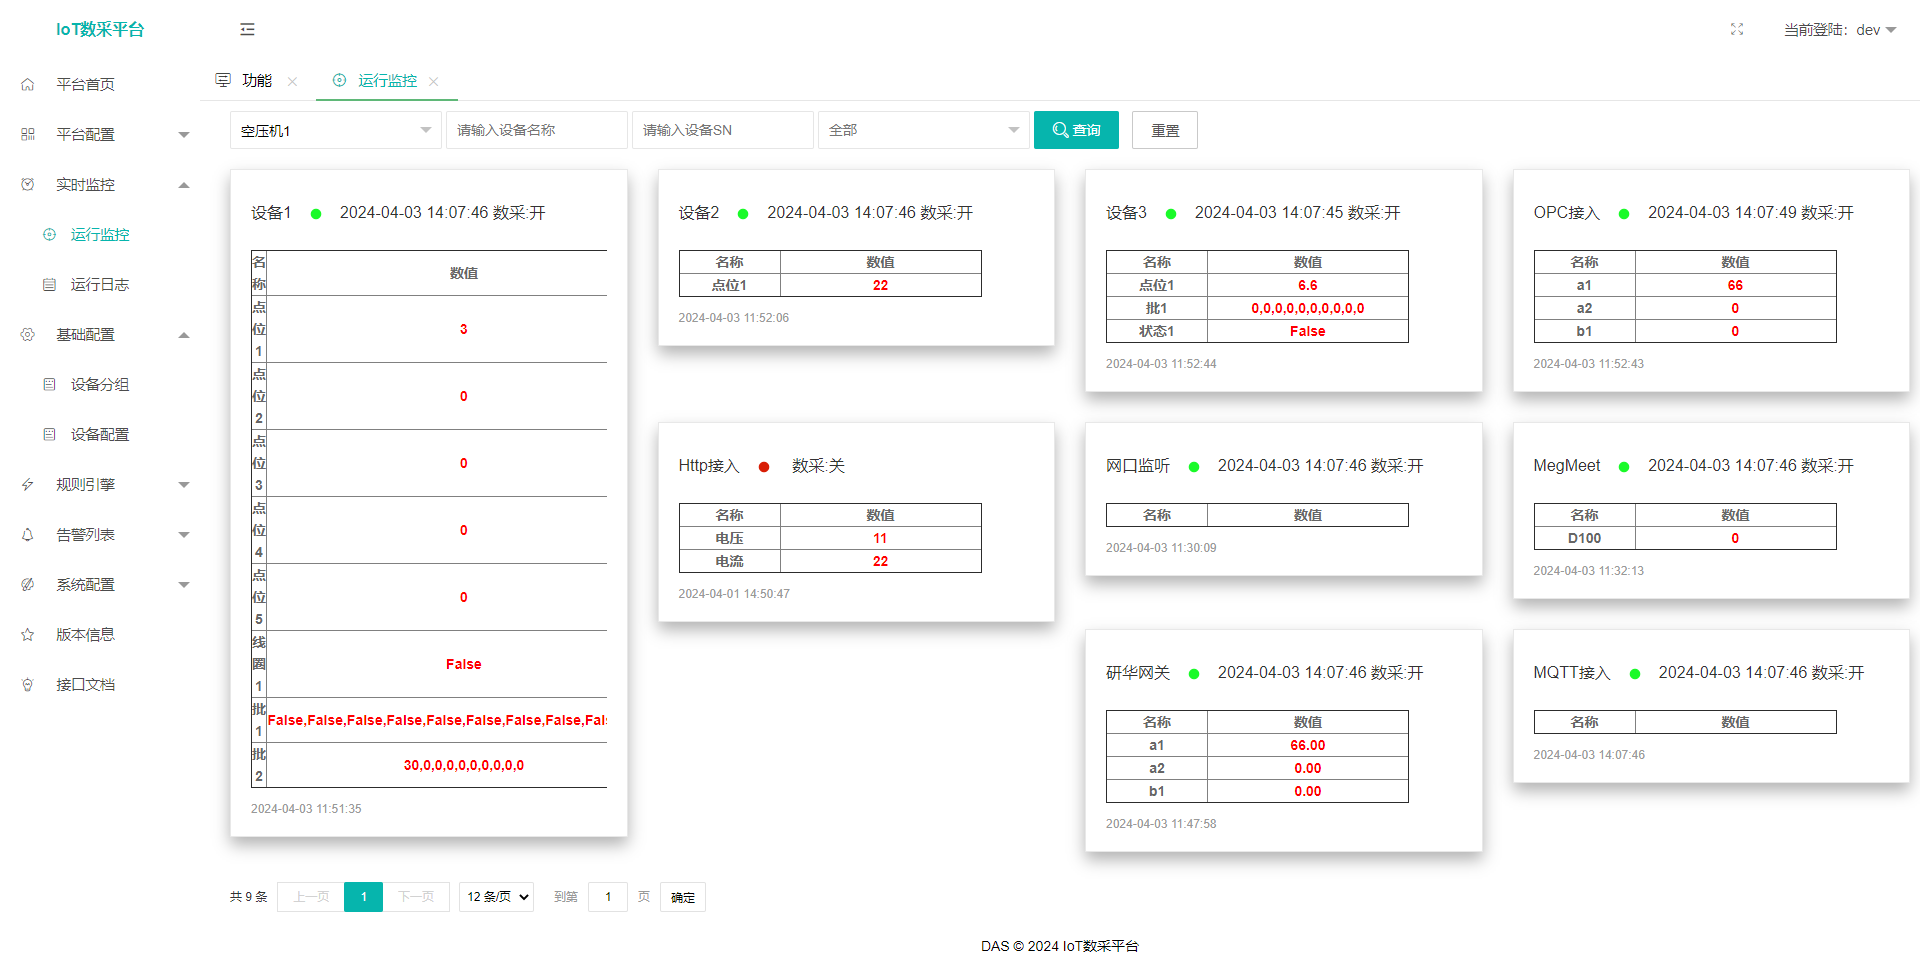Focus page number jump input
Image resolution: width=1920 pixels, height=968 pixels.
(608, 897)
